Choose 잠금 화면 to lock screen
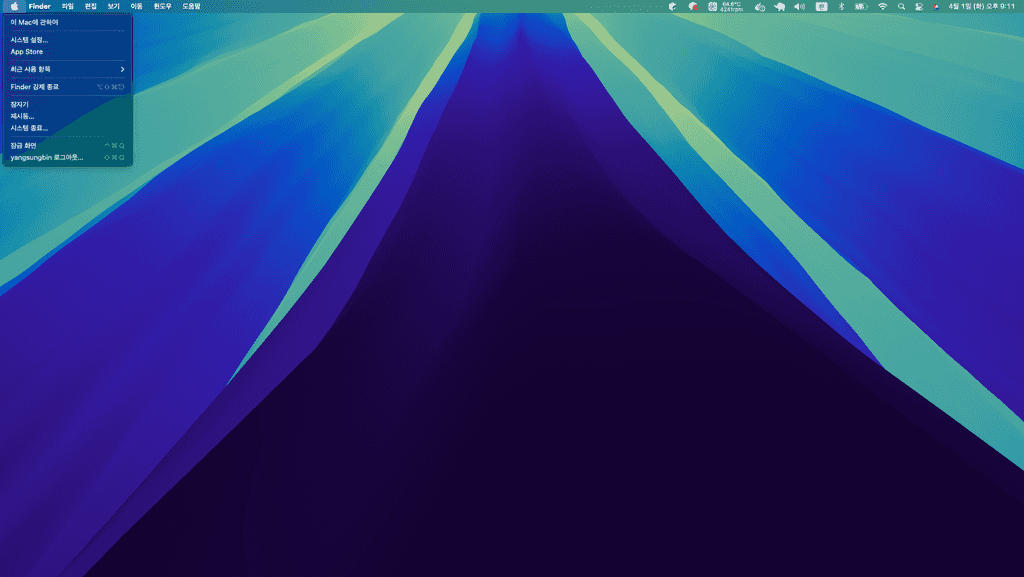 pyautogui.click(x=67, y=146)
